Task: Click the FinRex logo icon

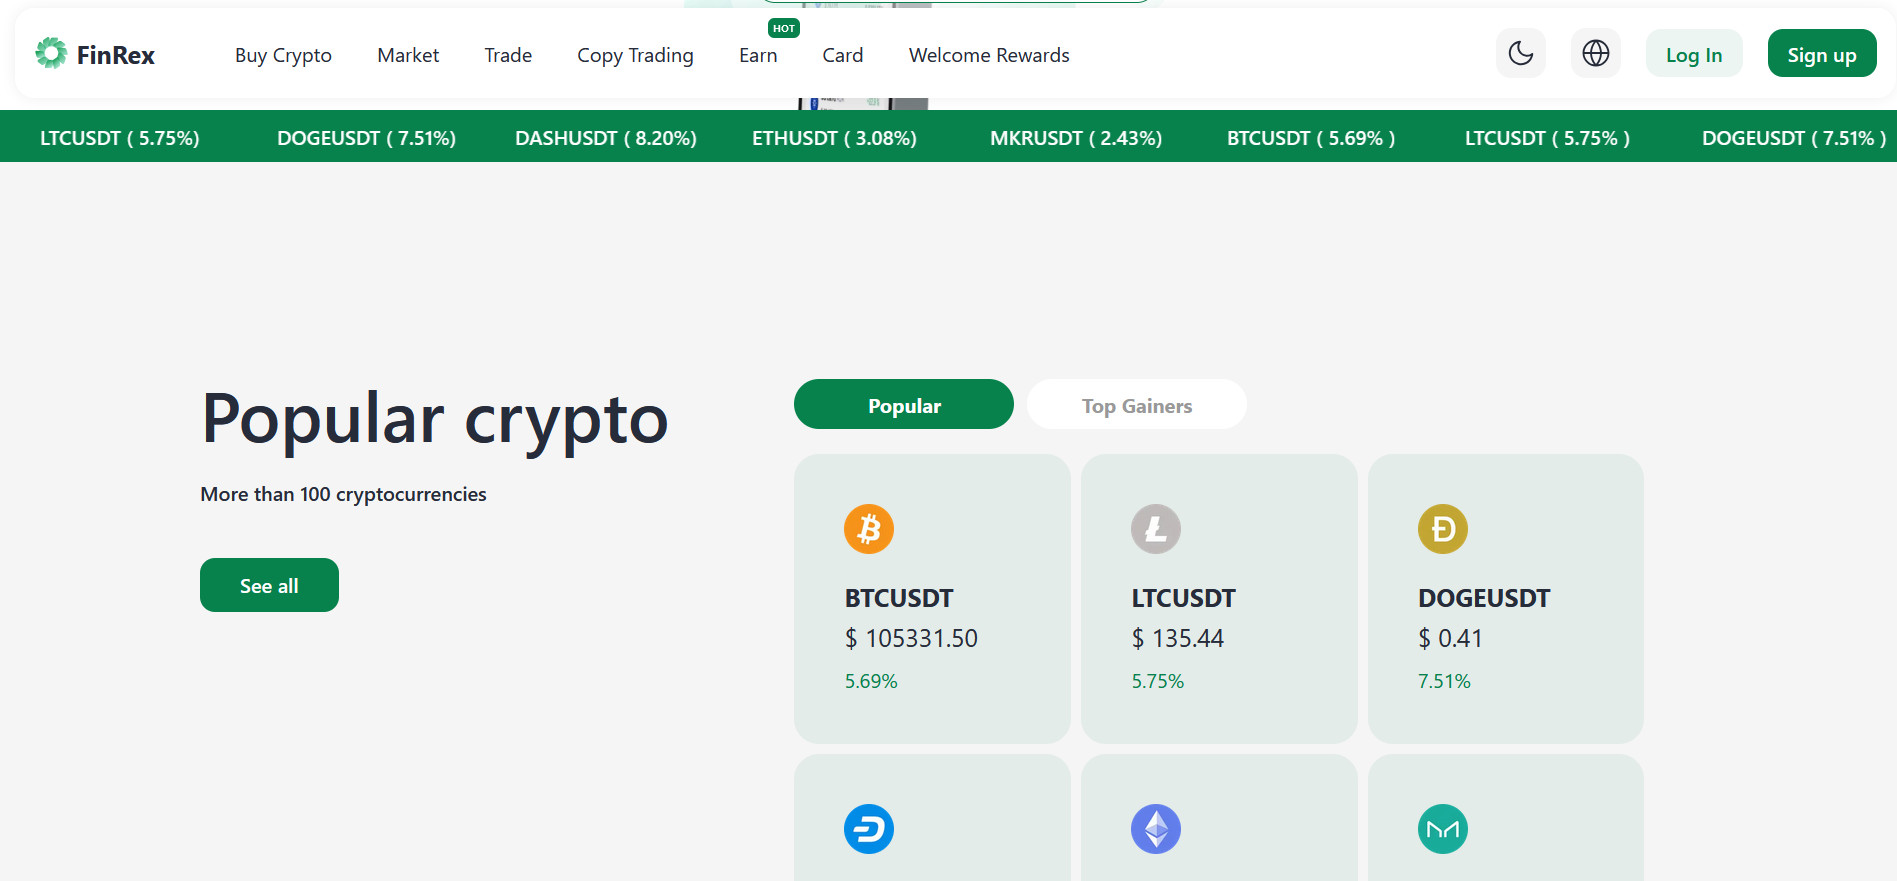Action: [x=51, y=53]
